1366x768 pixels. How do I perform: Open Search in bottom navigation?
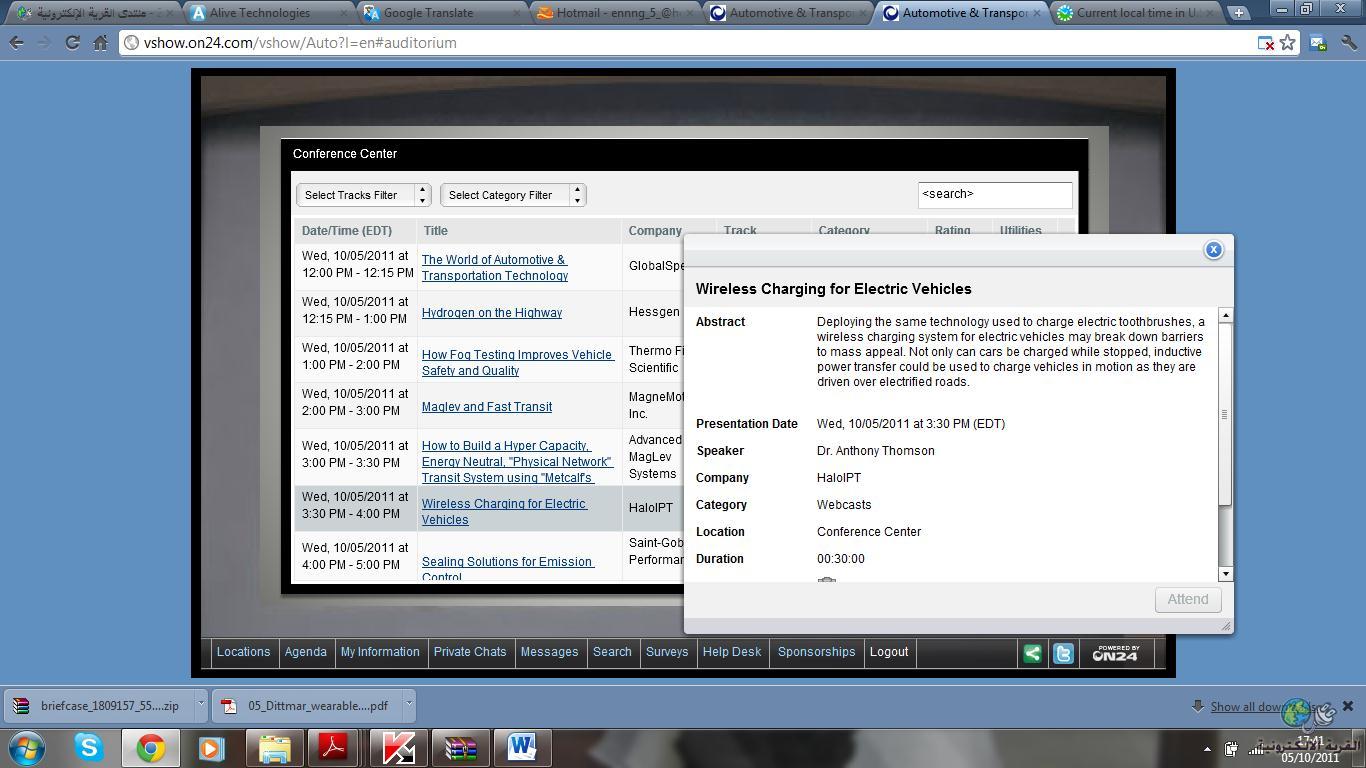coord(612,652)
